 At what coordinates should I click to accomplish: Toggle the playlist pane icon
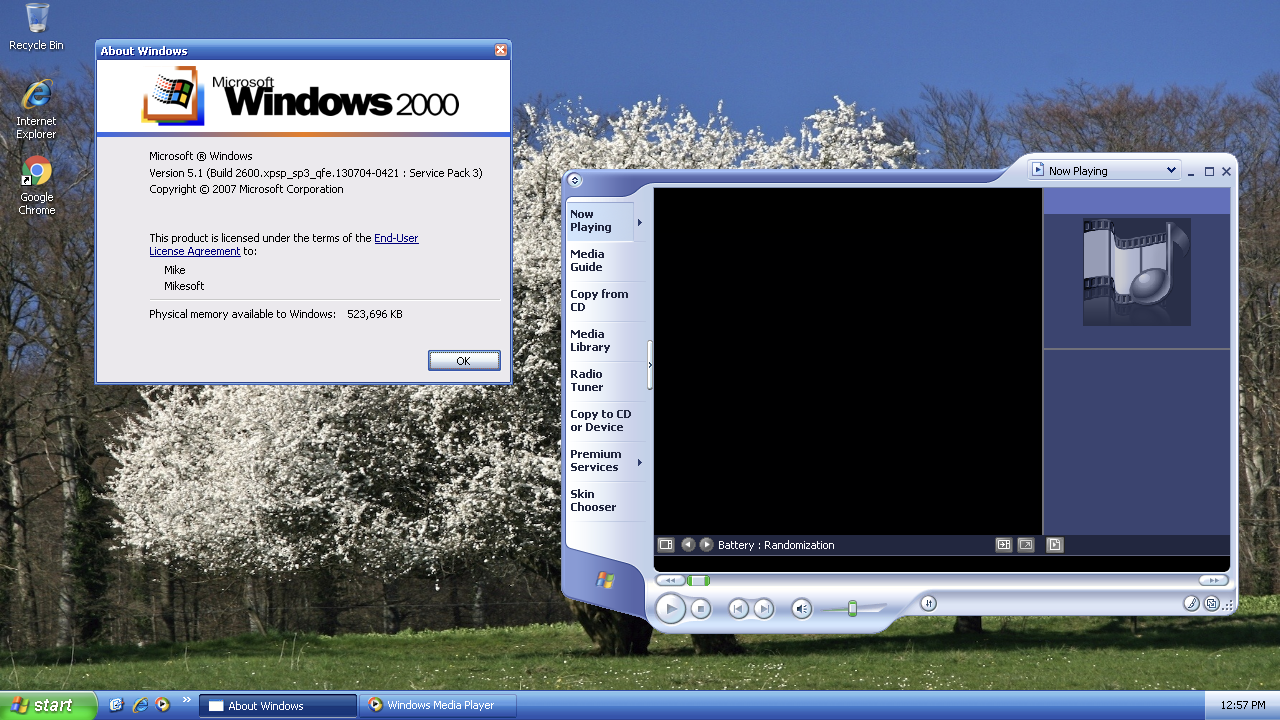(1055, 545)
